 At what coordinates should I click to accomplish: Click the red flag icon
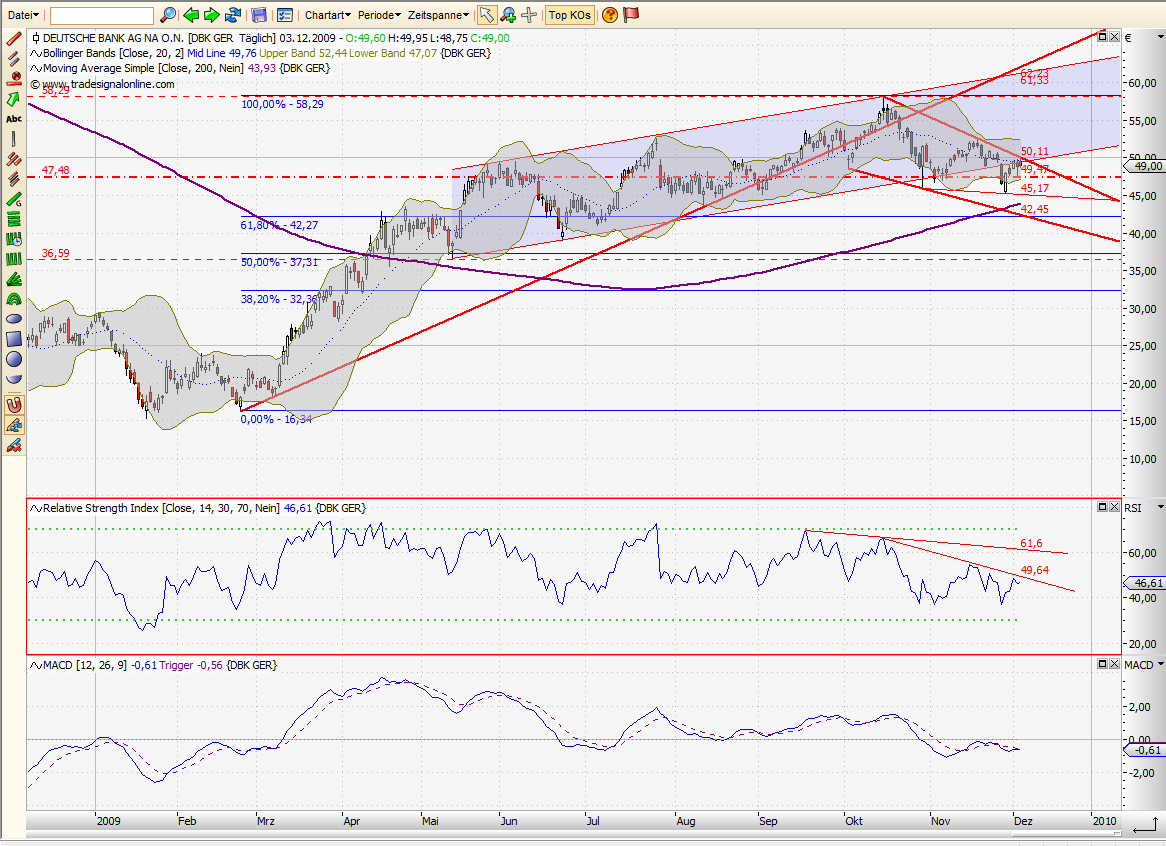631,15
